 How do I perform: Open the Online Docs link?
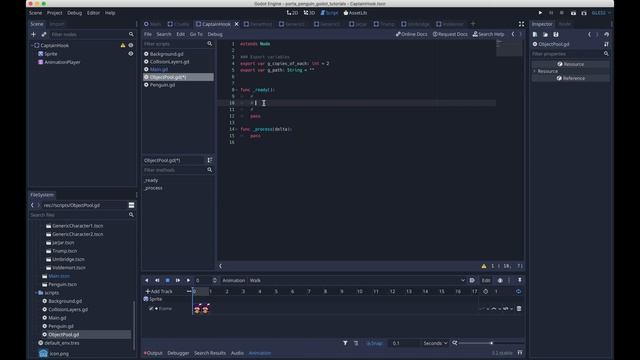coord(411,34)
